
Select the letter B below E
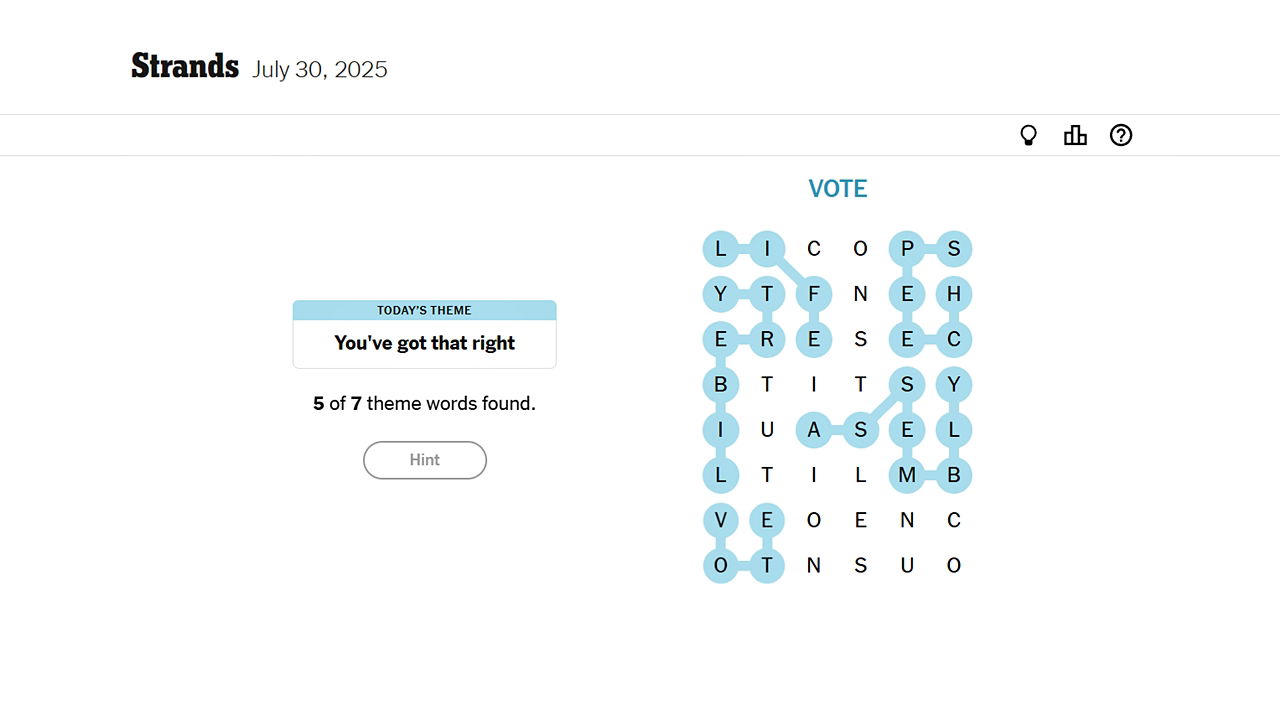point(721,384)
